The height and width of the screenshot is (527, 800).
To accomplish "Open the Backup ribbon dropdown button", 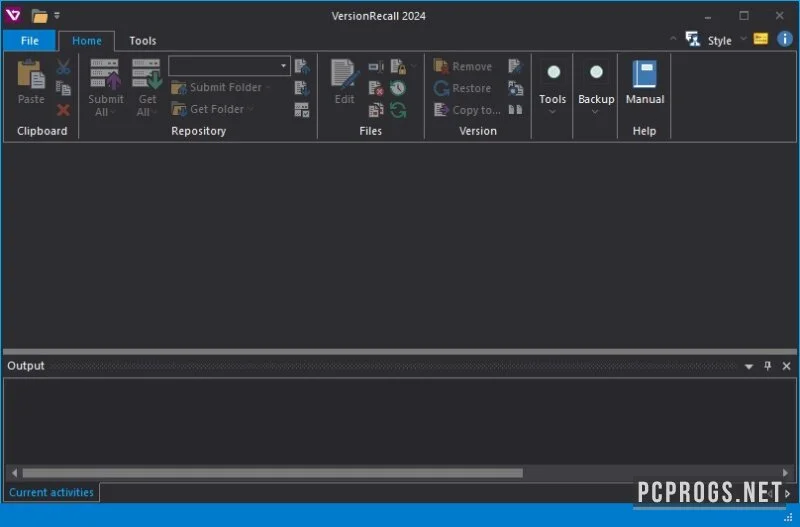I will click(596, 87).
